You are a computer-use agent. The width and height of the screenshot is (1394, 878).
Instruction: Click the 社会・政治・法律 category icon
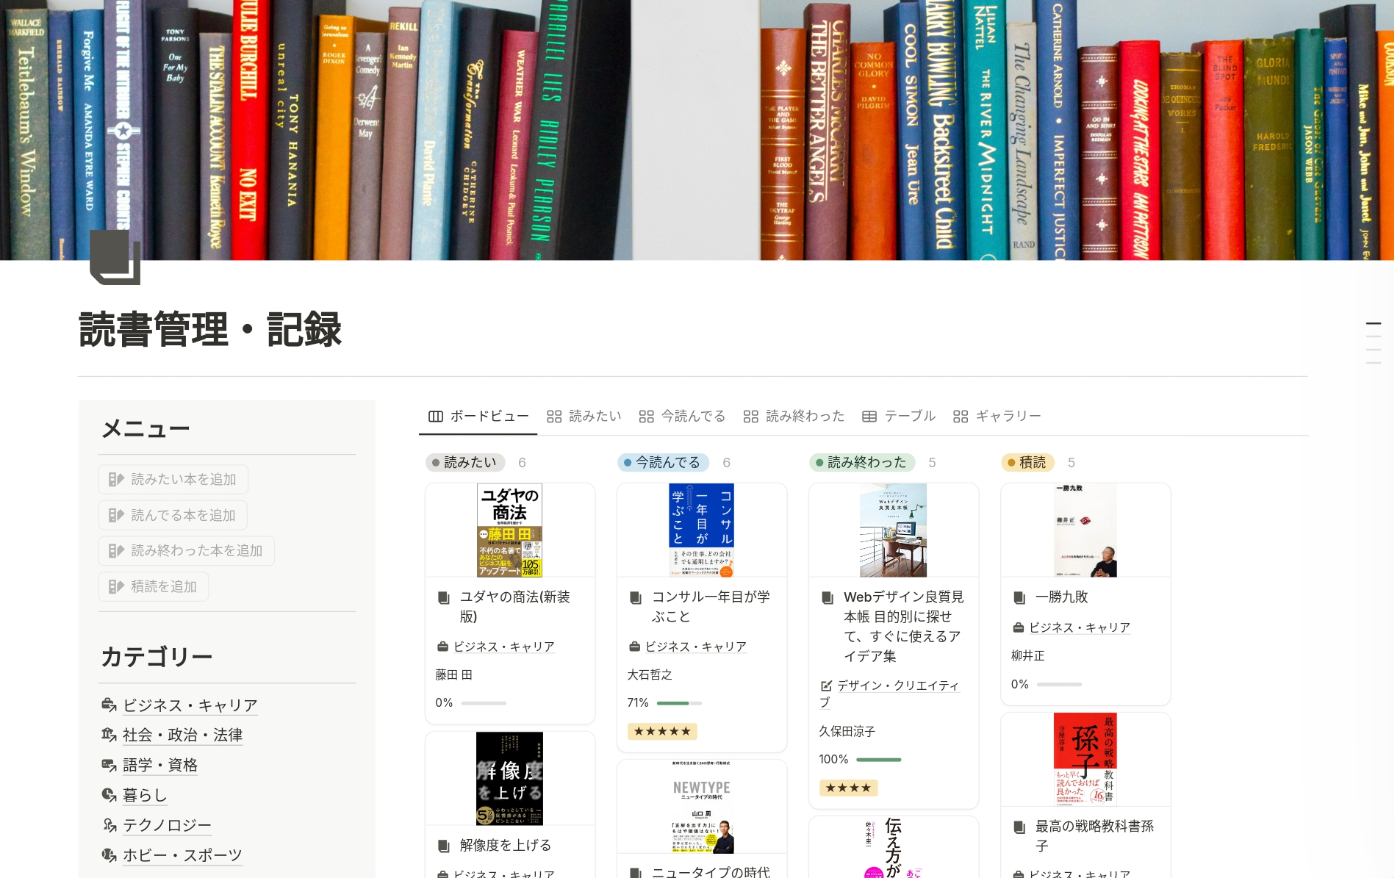(109, 735)
